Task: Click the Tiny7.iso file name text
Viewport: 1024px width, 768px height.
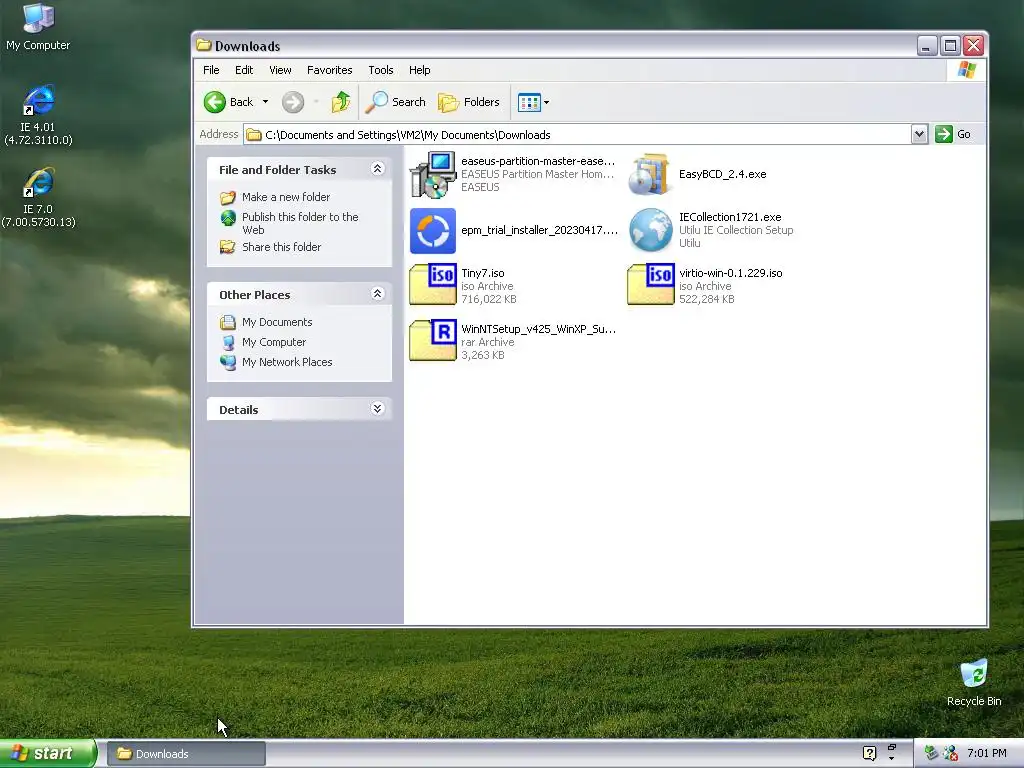Action: (483, 273)
